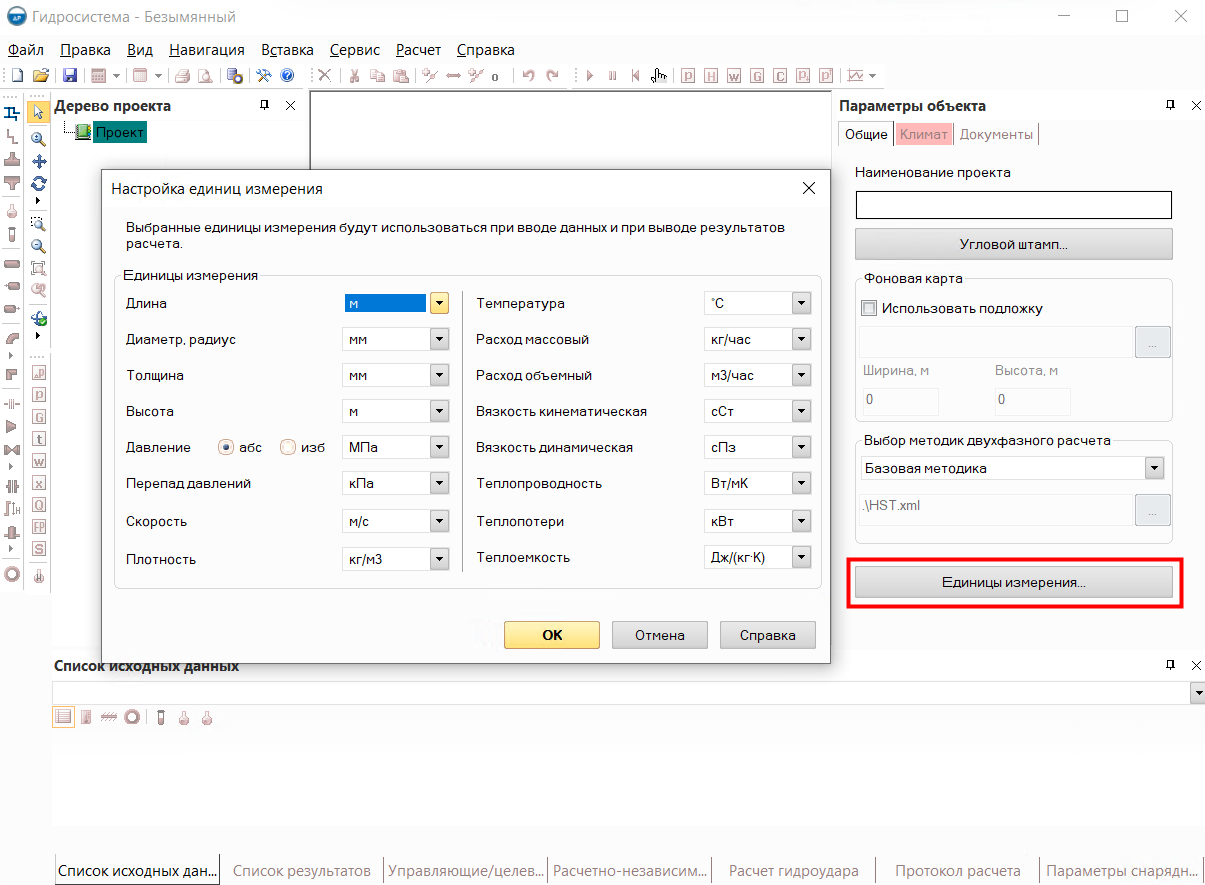Click the blue help question mark icon
The width and height of the screenshot is (1205, 885).
point(287,75)
